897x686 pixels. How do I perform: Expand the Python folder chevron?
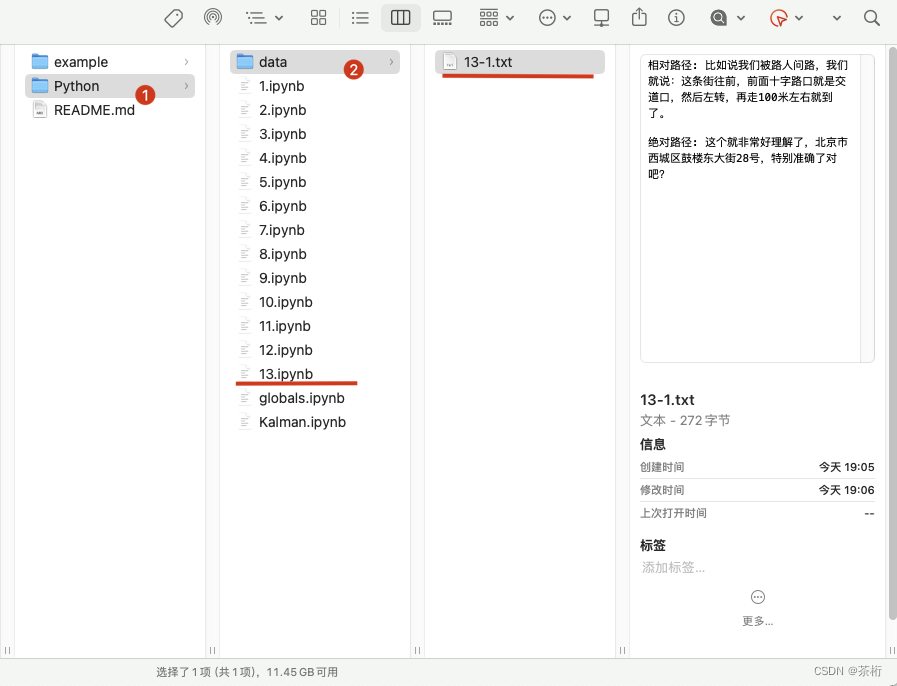[186, 86]
